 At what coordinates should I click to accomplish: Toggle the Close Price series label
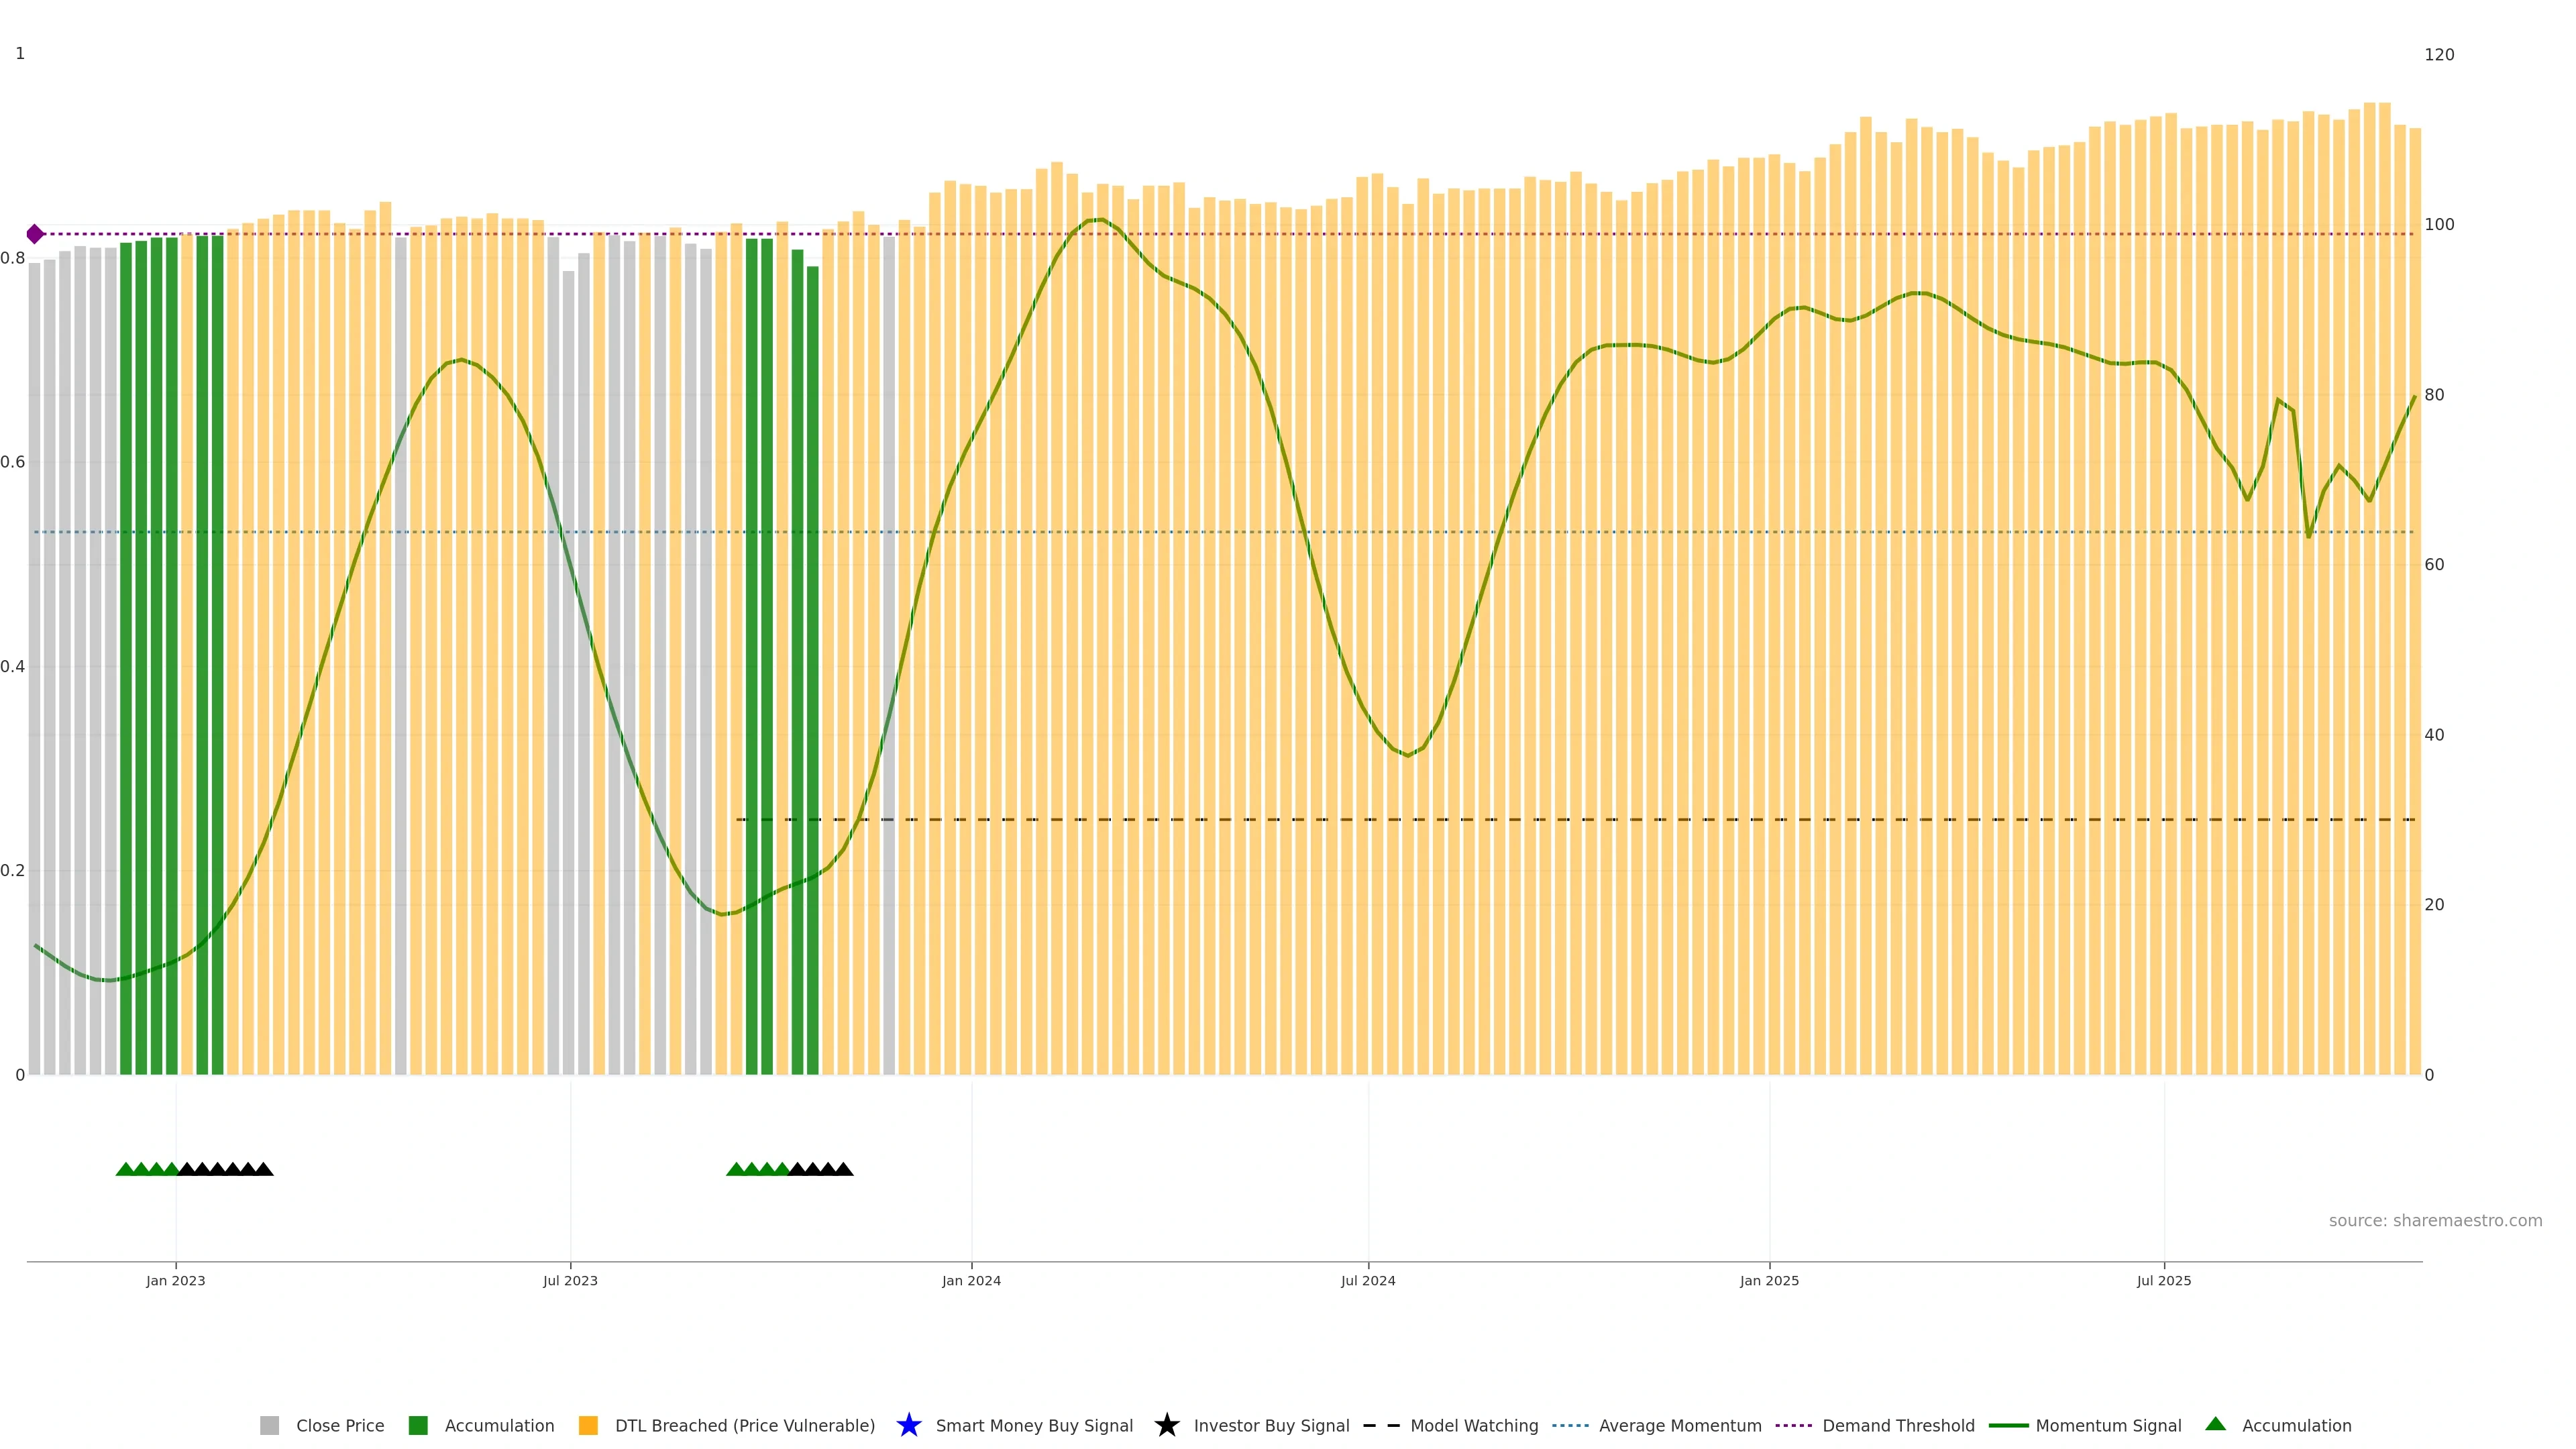pos(340,1426)
